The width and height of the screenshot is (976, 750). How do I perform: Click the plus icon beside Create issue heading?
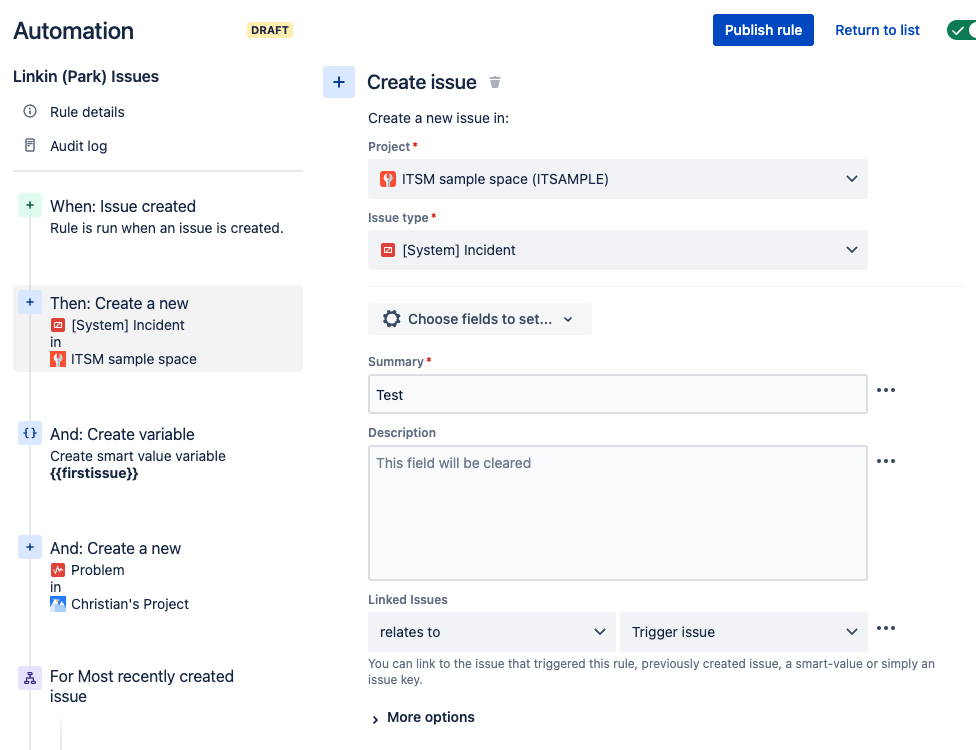coord(338,81)
